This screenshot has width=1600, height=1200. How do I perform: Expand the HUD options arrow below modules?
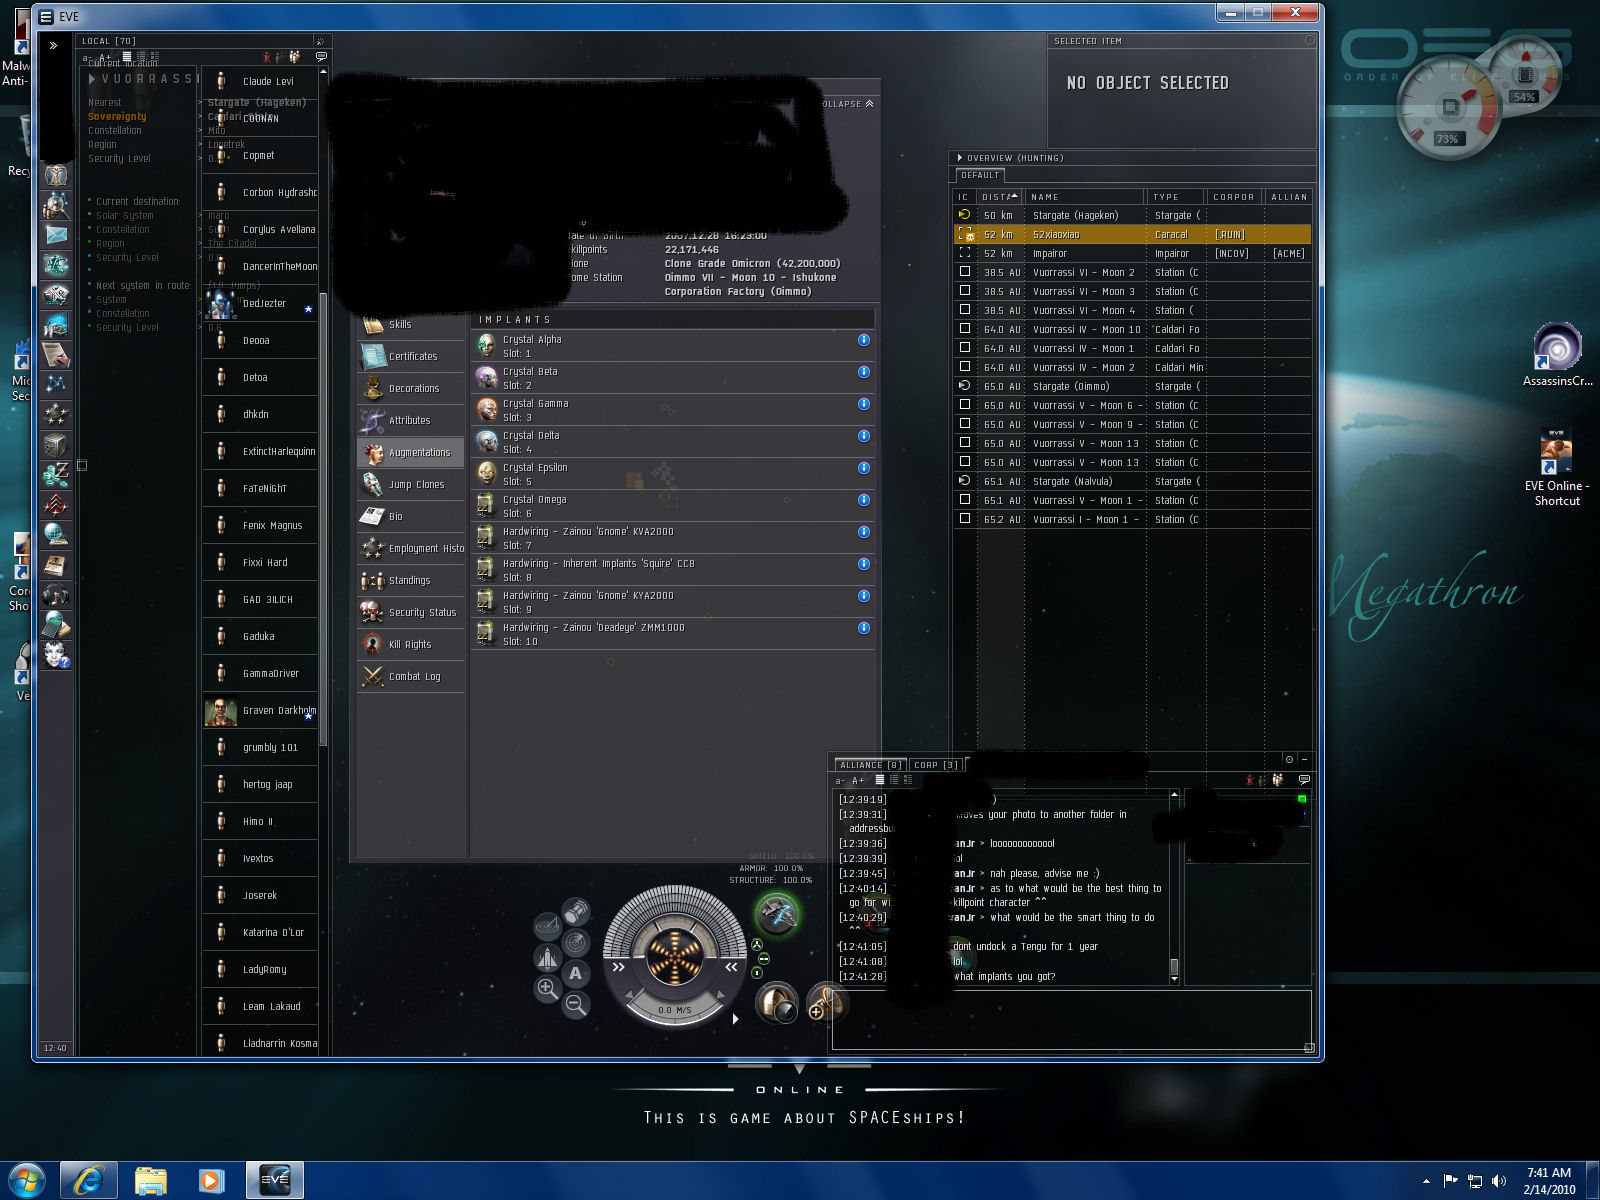tap(735, 1019)
